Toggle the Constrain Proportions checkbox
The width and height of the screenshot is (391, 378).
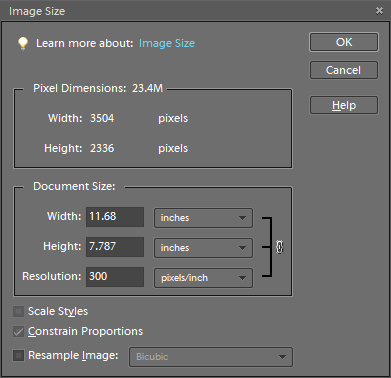click(x=18, y=332)
